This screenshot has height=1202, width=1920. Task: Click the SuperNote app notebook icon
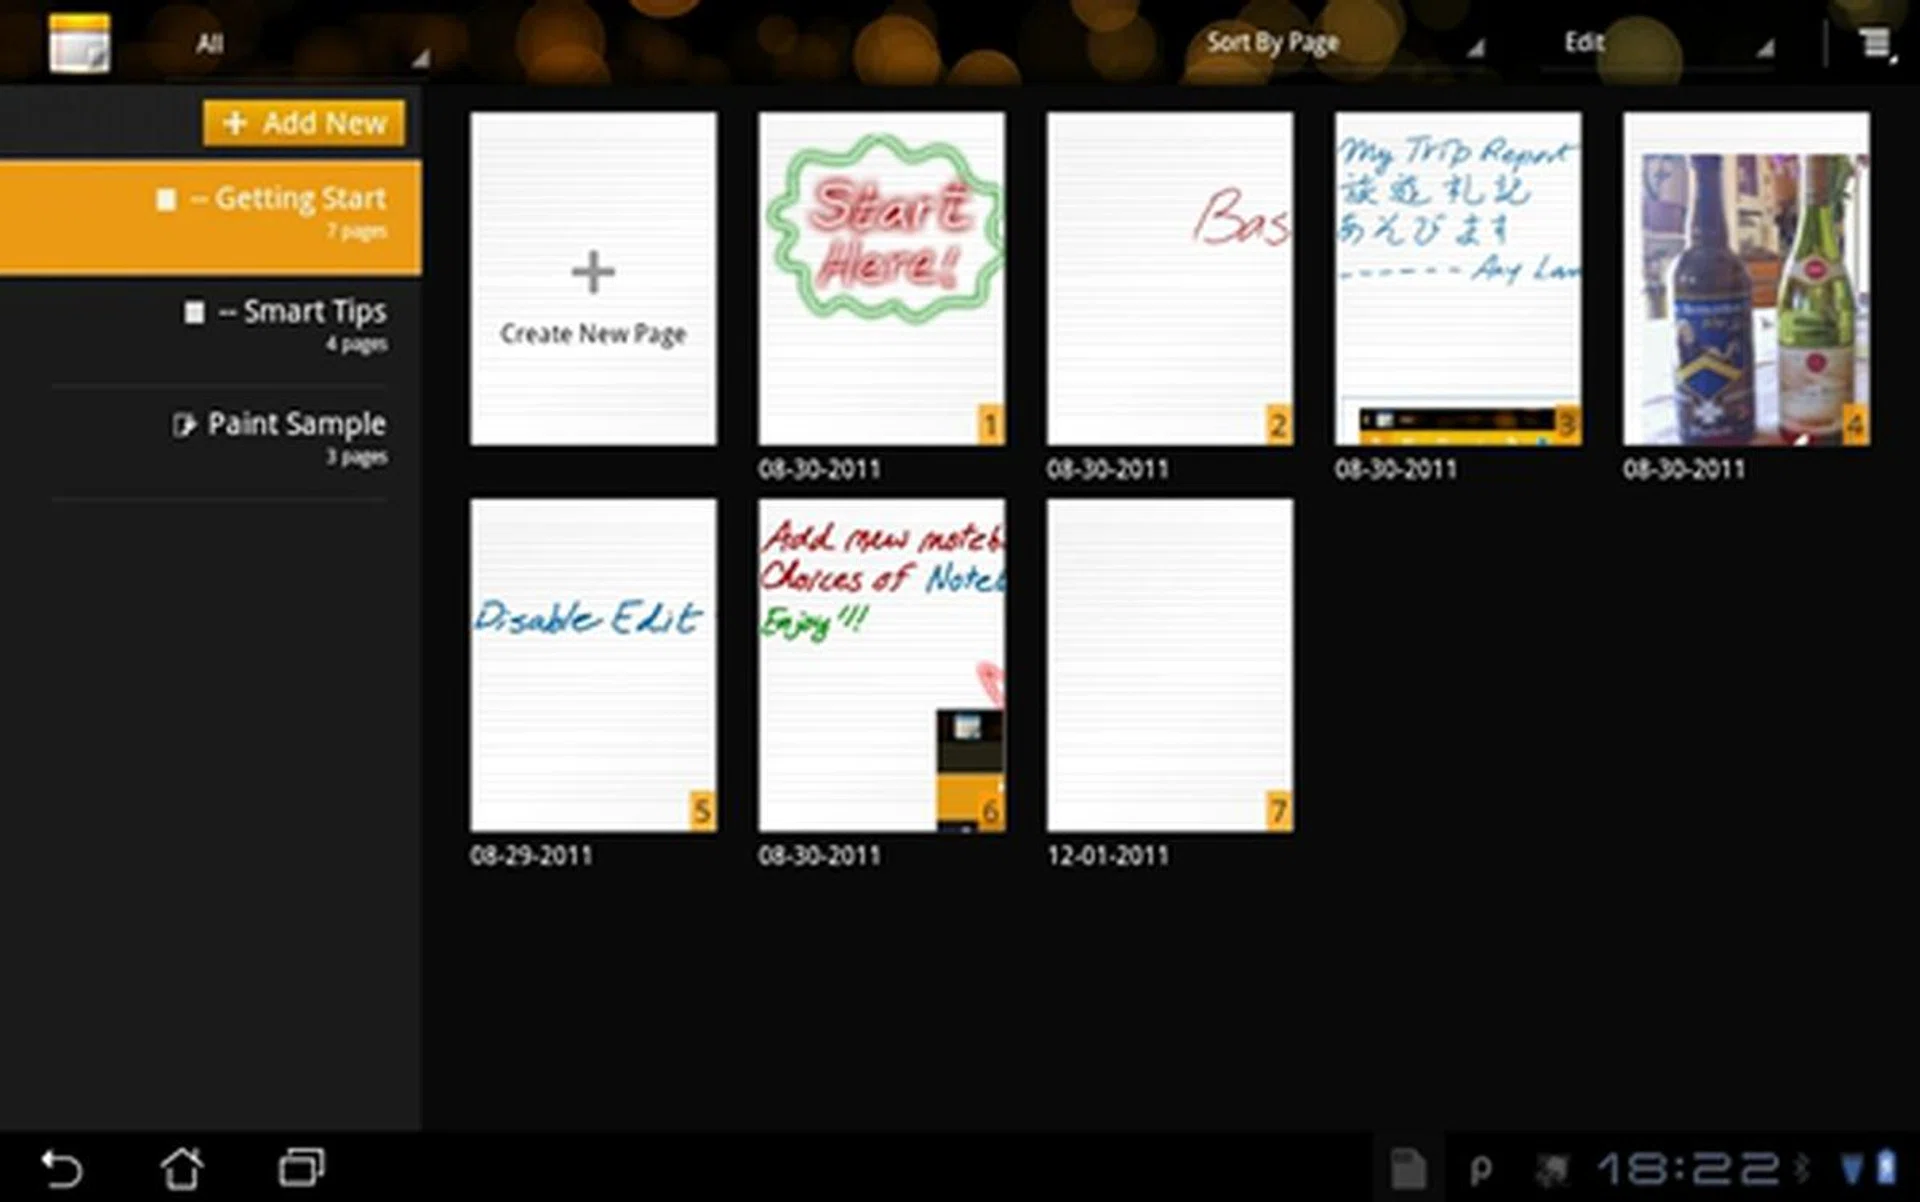(x=79, y=43)
